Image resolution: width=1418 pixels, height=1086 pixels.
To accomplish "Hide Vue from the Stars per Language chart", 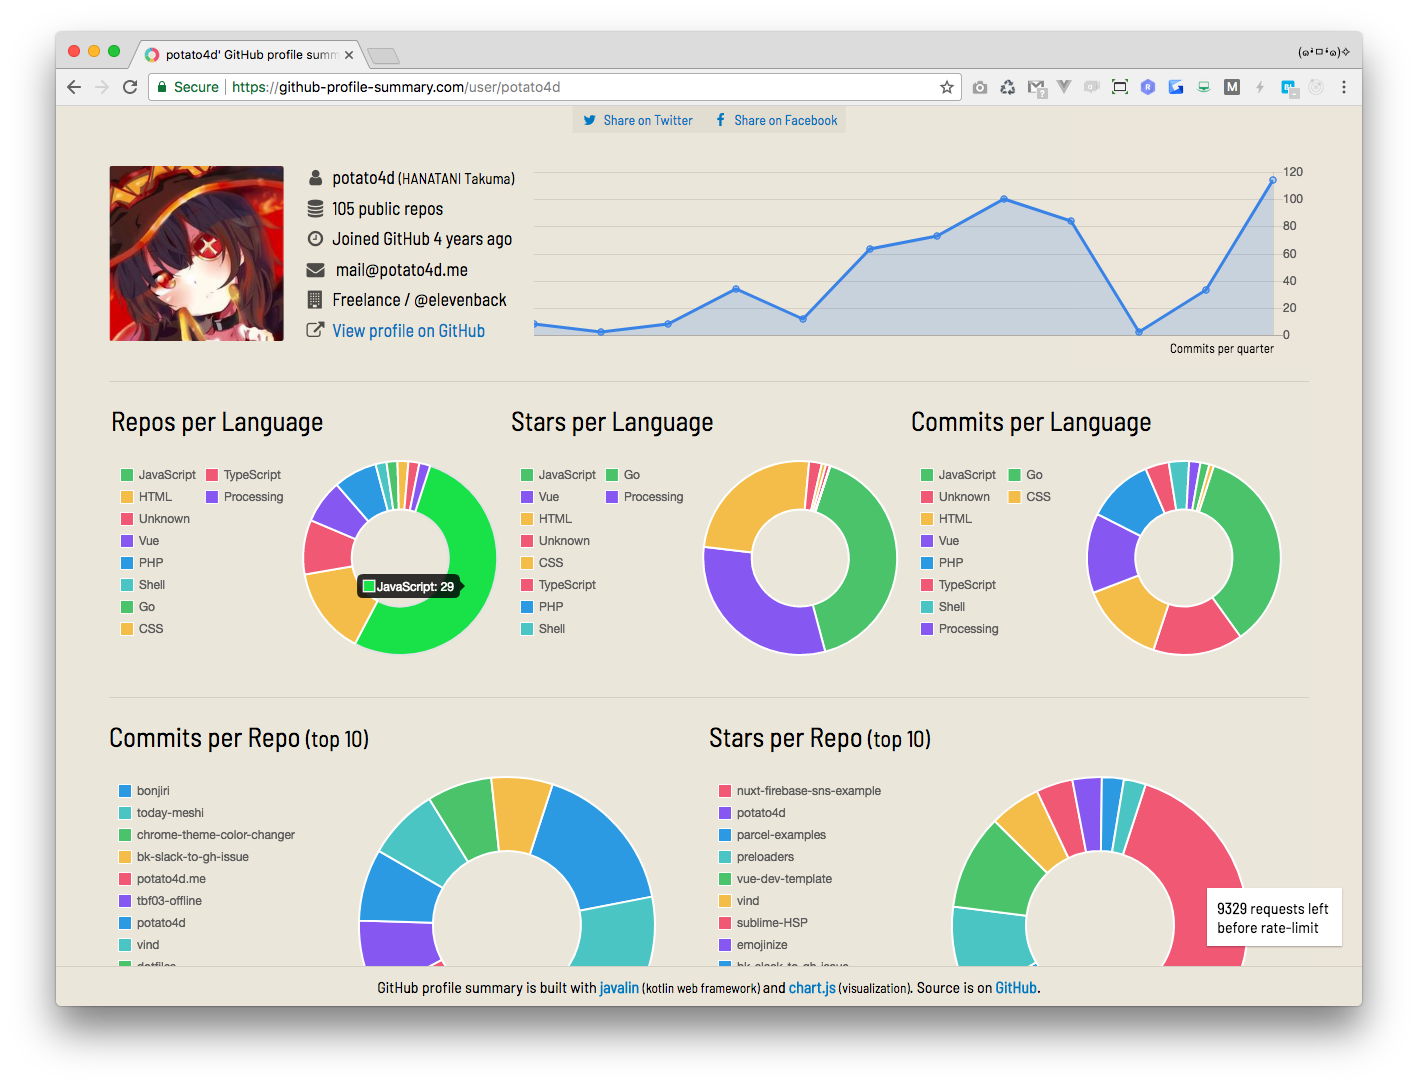I will click(x=548, y=496).
